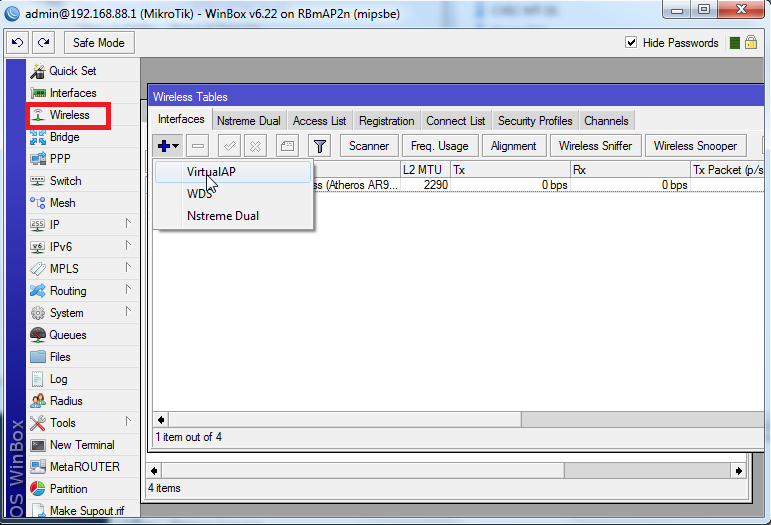The image size is (771, 525).
Task: Click the L2 MTU column header
Action: [424, 170]
